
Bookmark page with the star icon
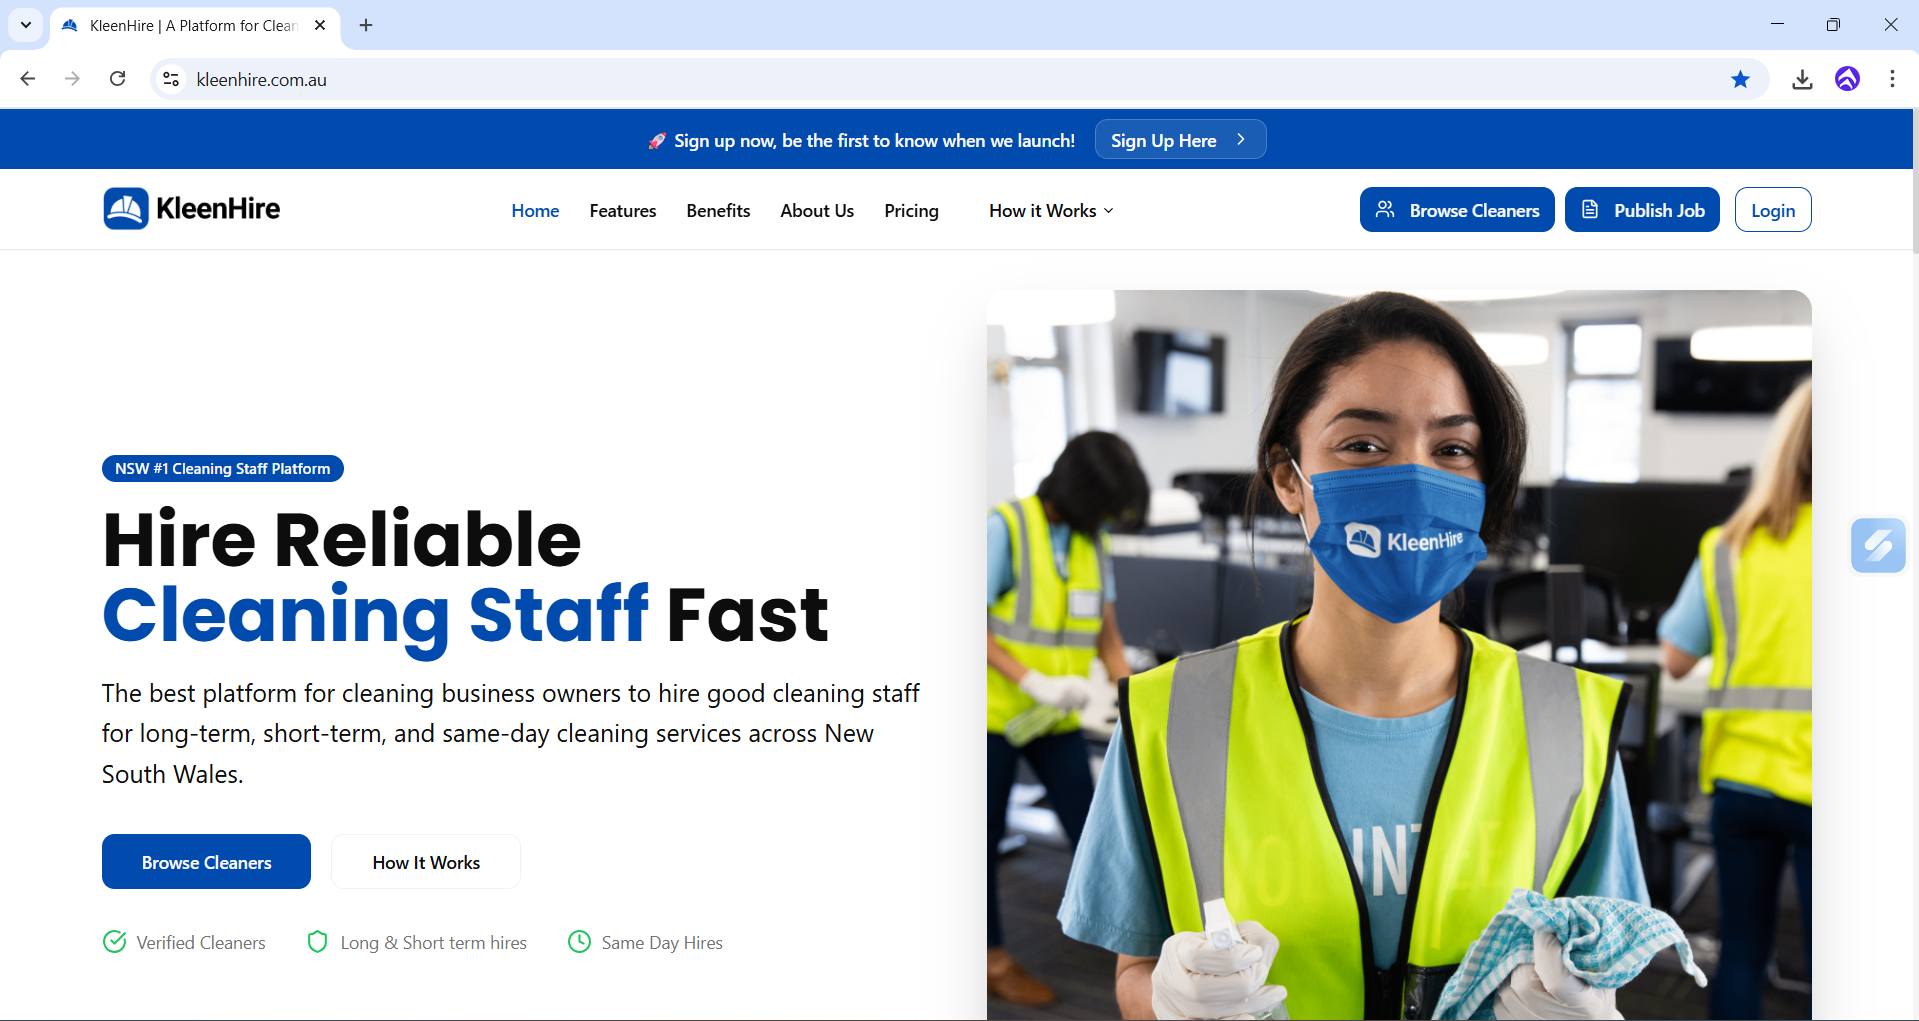[1740, 80]
